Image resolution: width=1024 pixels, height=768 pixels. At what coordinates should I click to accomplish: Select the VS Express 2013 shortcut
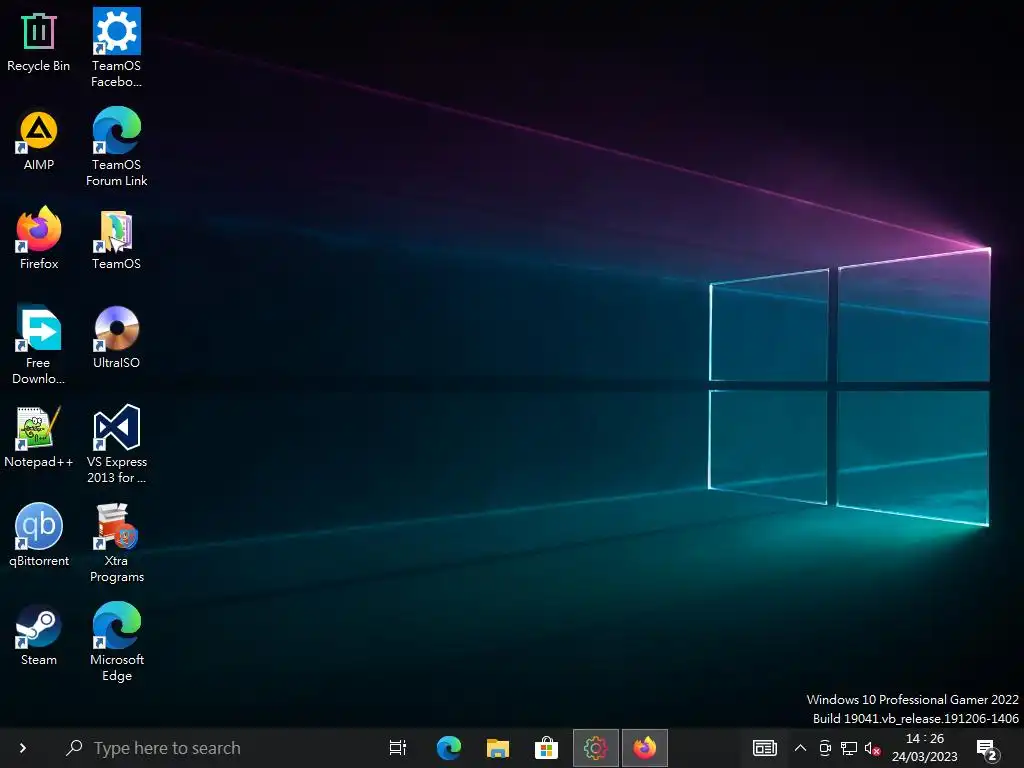coord(116,444)
